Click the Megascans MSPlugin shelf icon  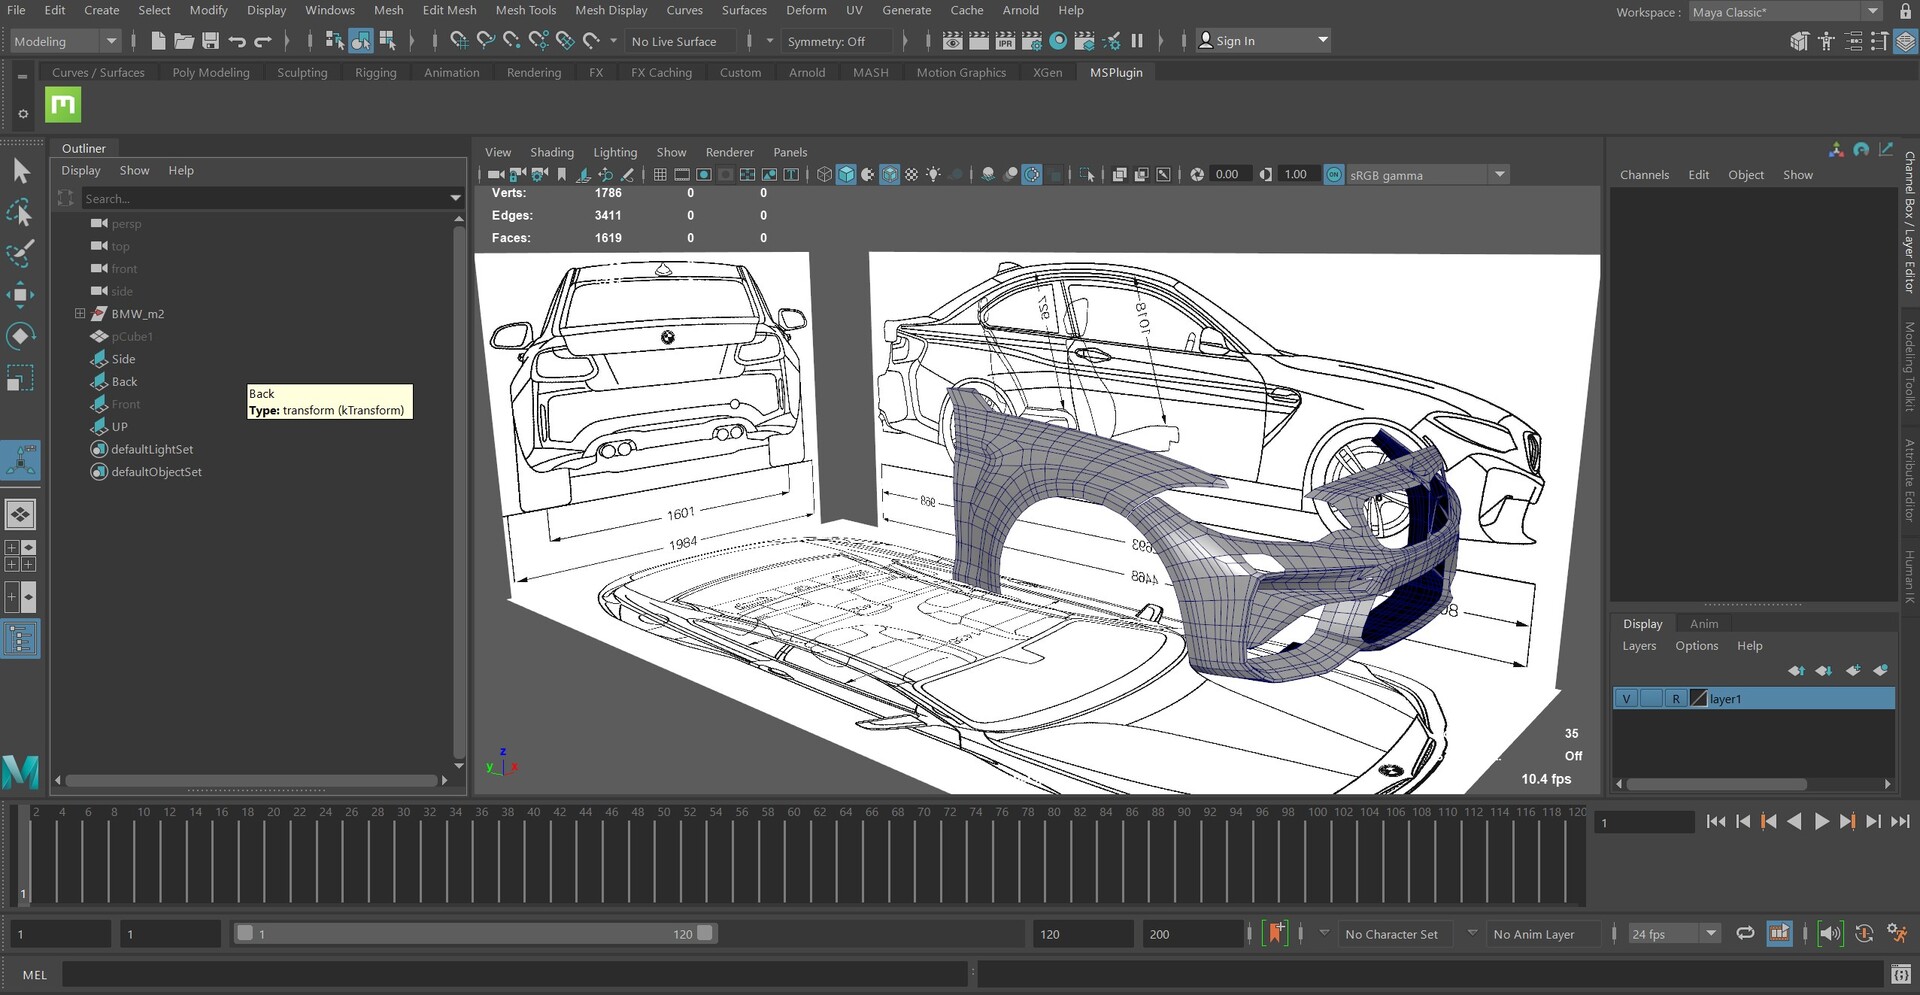coord(63,105)
